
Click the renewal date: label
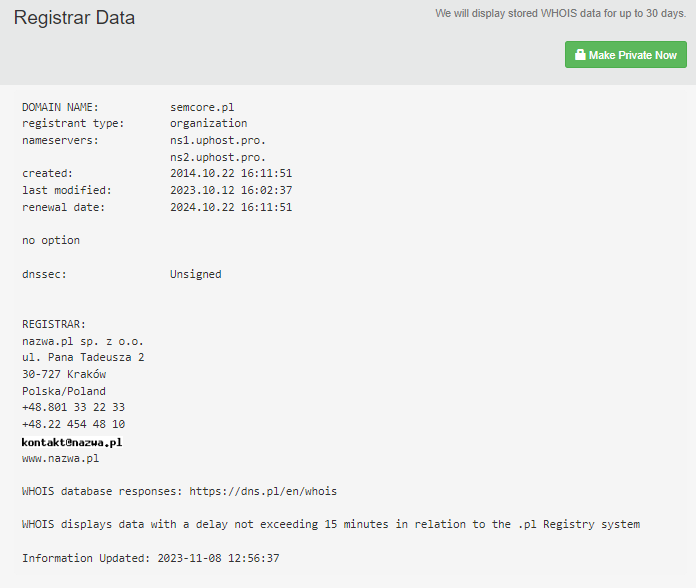coord(63,207)
